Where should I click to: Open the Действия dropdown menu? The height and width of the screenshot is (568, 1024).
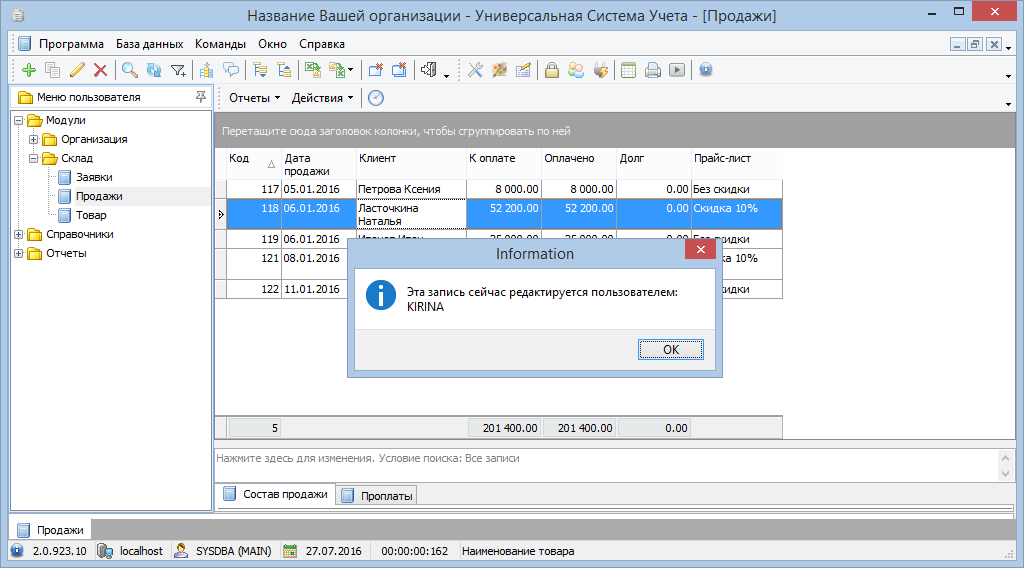tap(322, 98)
